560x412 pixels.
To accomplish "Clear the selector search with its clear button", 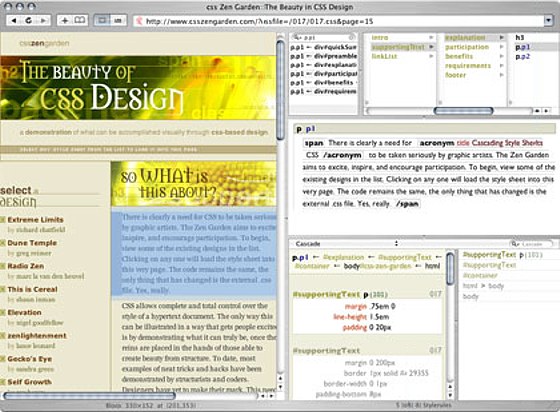I will click(351, 37).
